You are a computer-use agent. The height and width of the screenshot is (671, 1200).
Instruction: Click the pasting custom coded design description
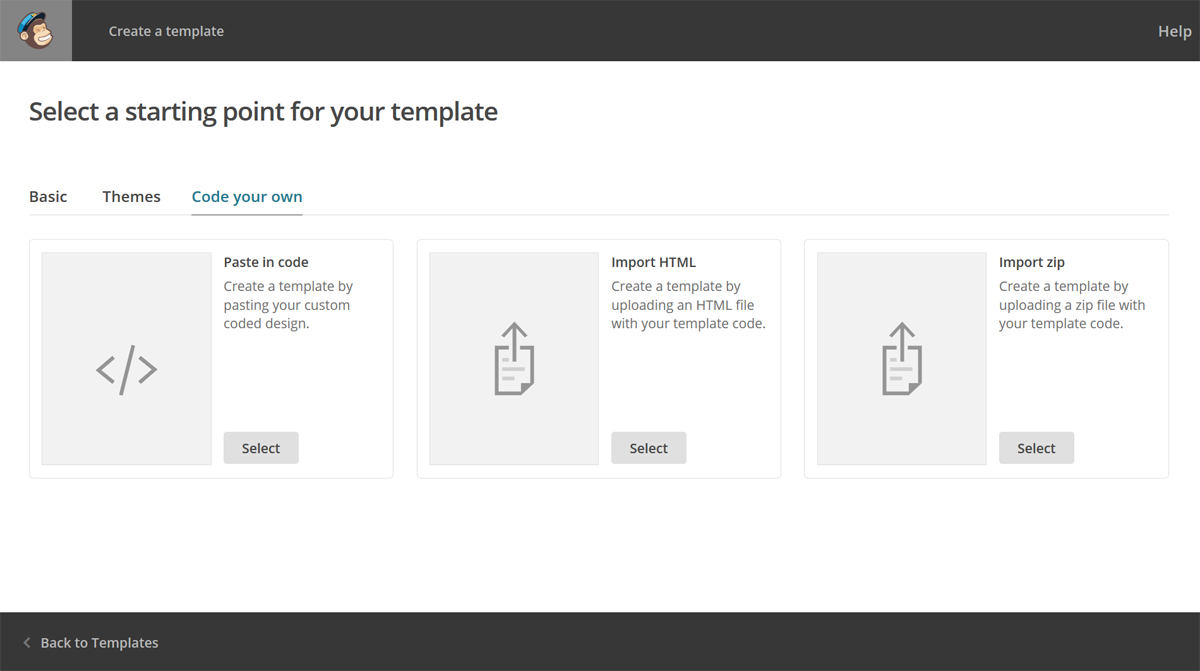[288, 305]
